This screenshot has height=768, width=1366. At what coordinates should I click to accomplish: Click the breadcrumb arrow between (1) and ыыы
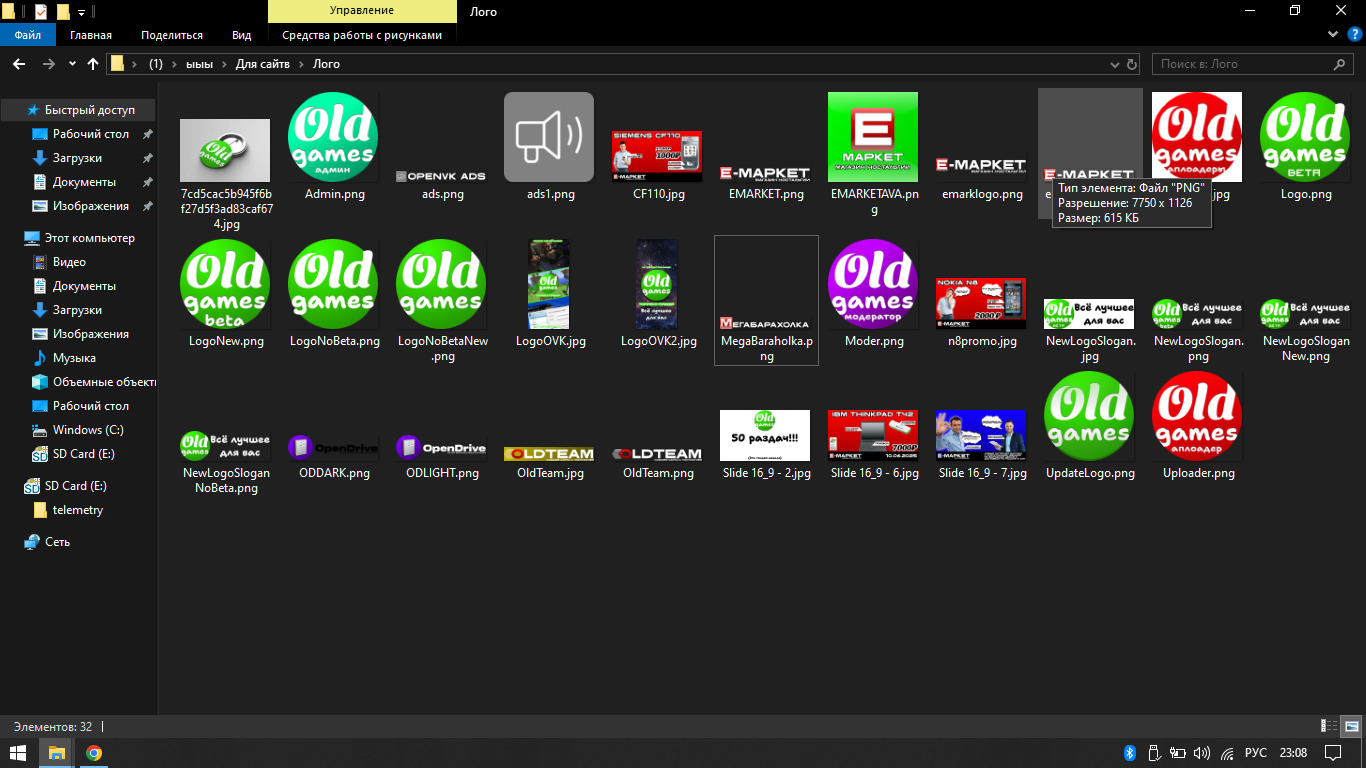[x=174, y=64]
